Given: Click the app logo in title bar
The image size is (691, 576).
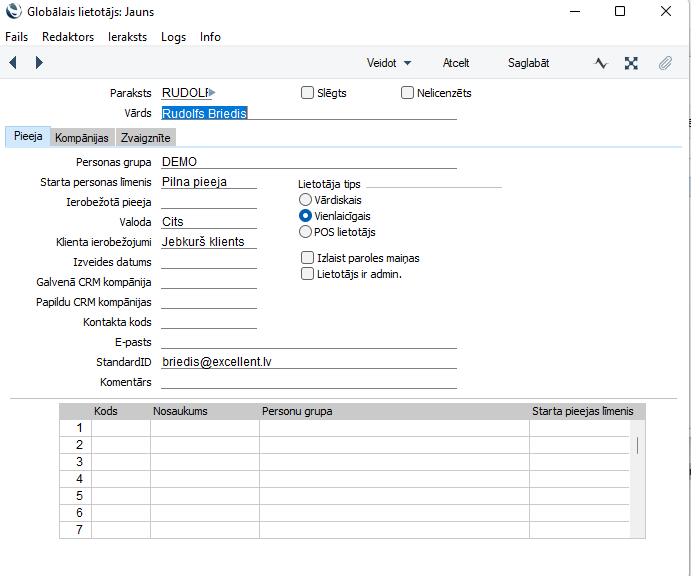Looking at the screenshot, I should [12, 12].
